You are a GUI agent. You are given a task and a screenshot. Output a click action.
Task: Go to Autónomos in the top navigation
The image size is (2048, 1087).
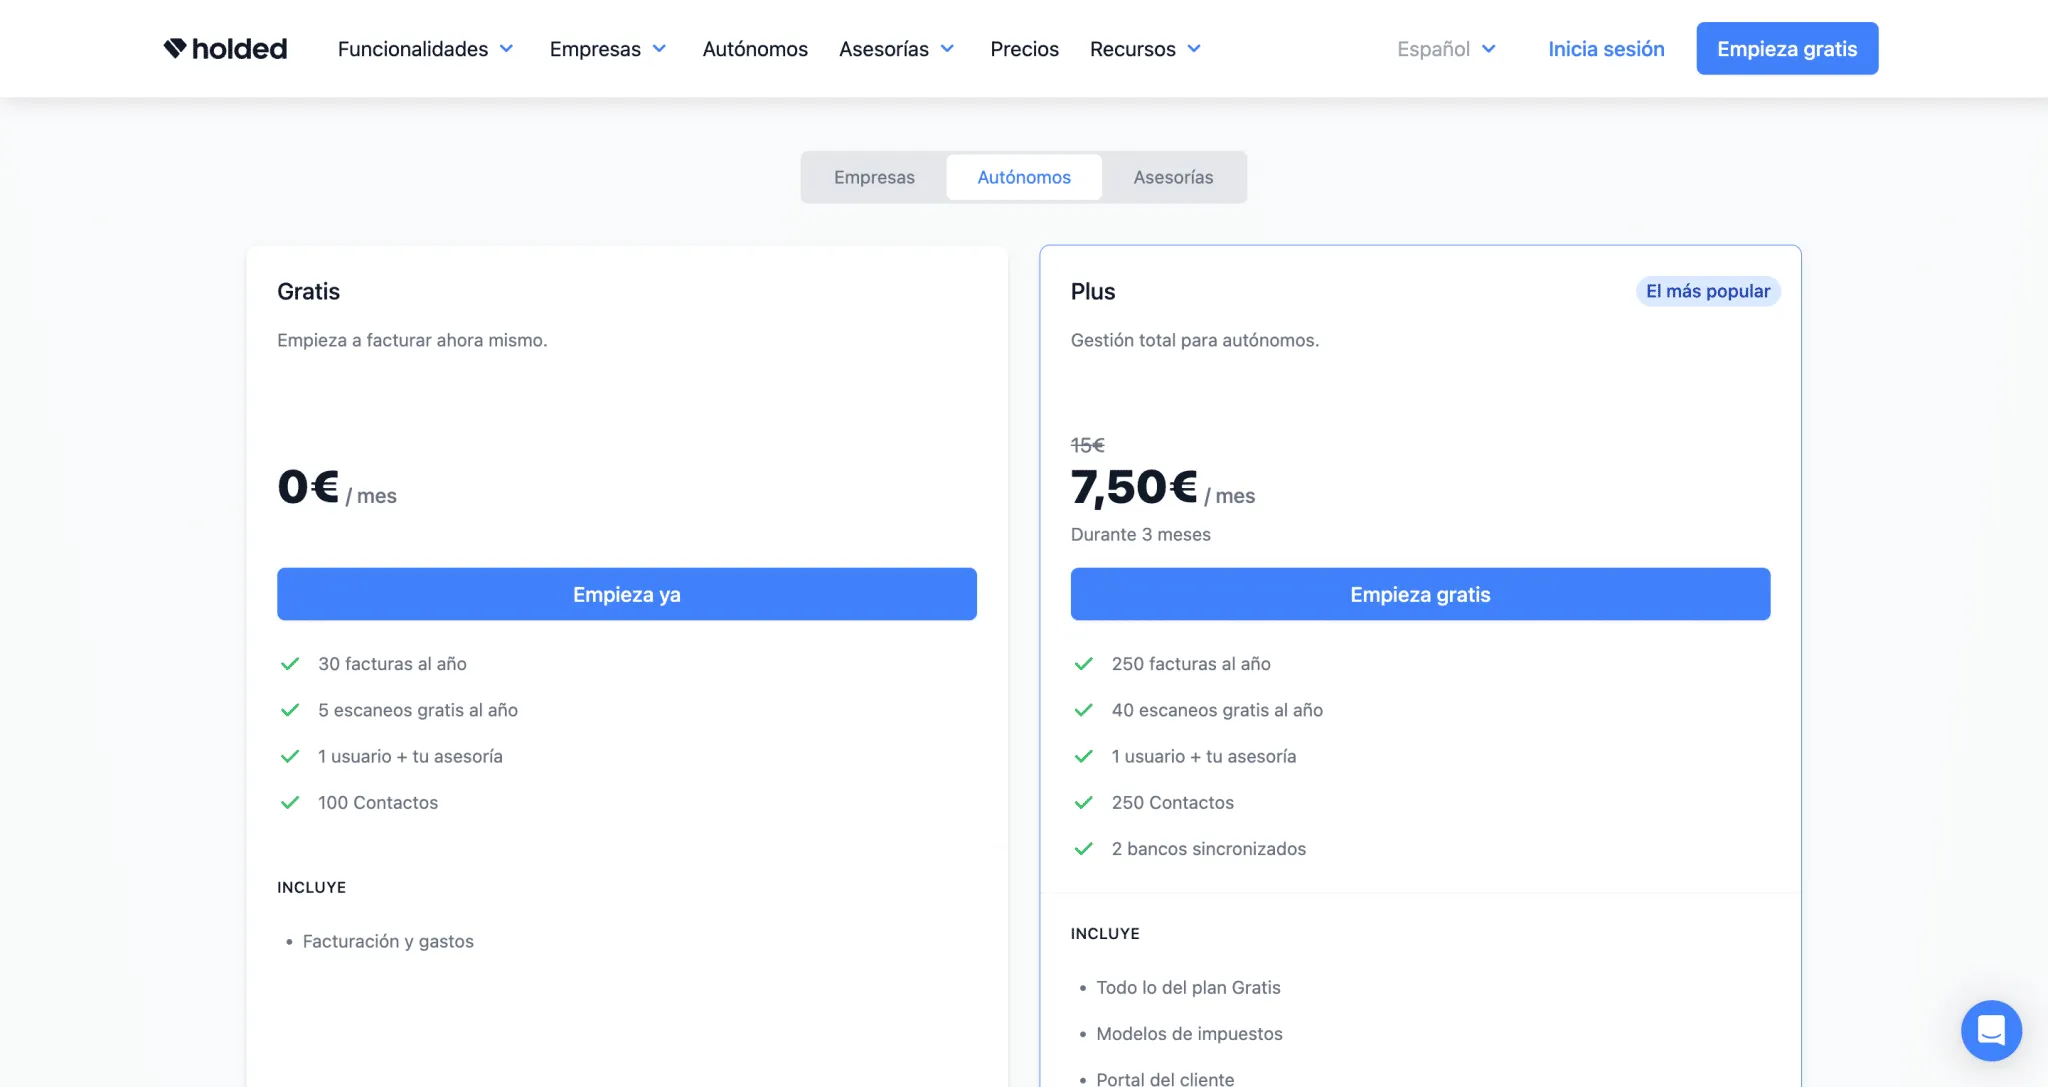coord(755,49)
